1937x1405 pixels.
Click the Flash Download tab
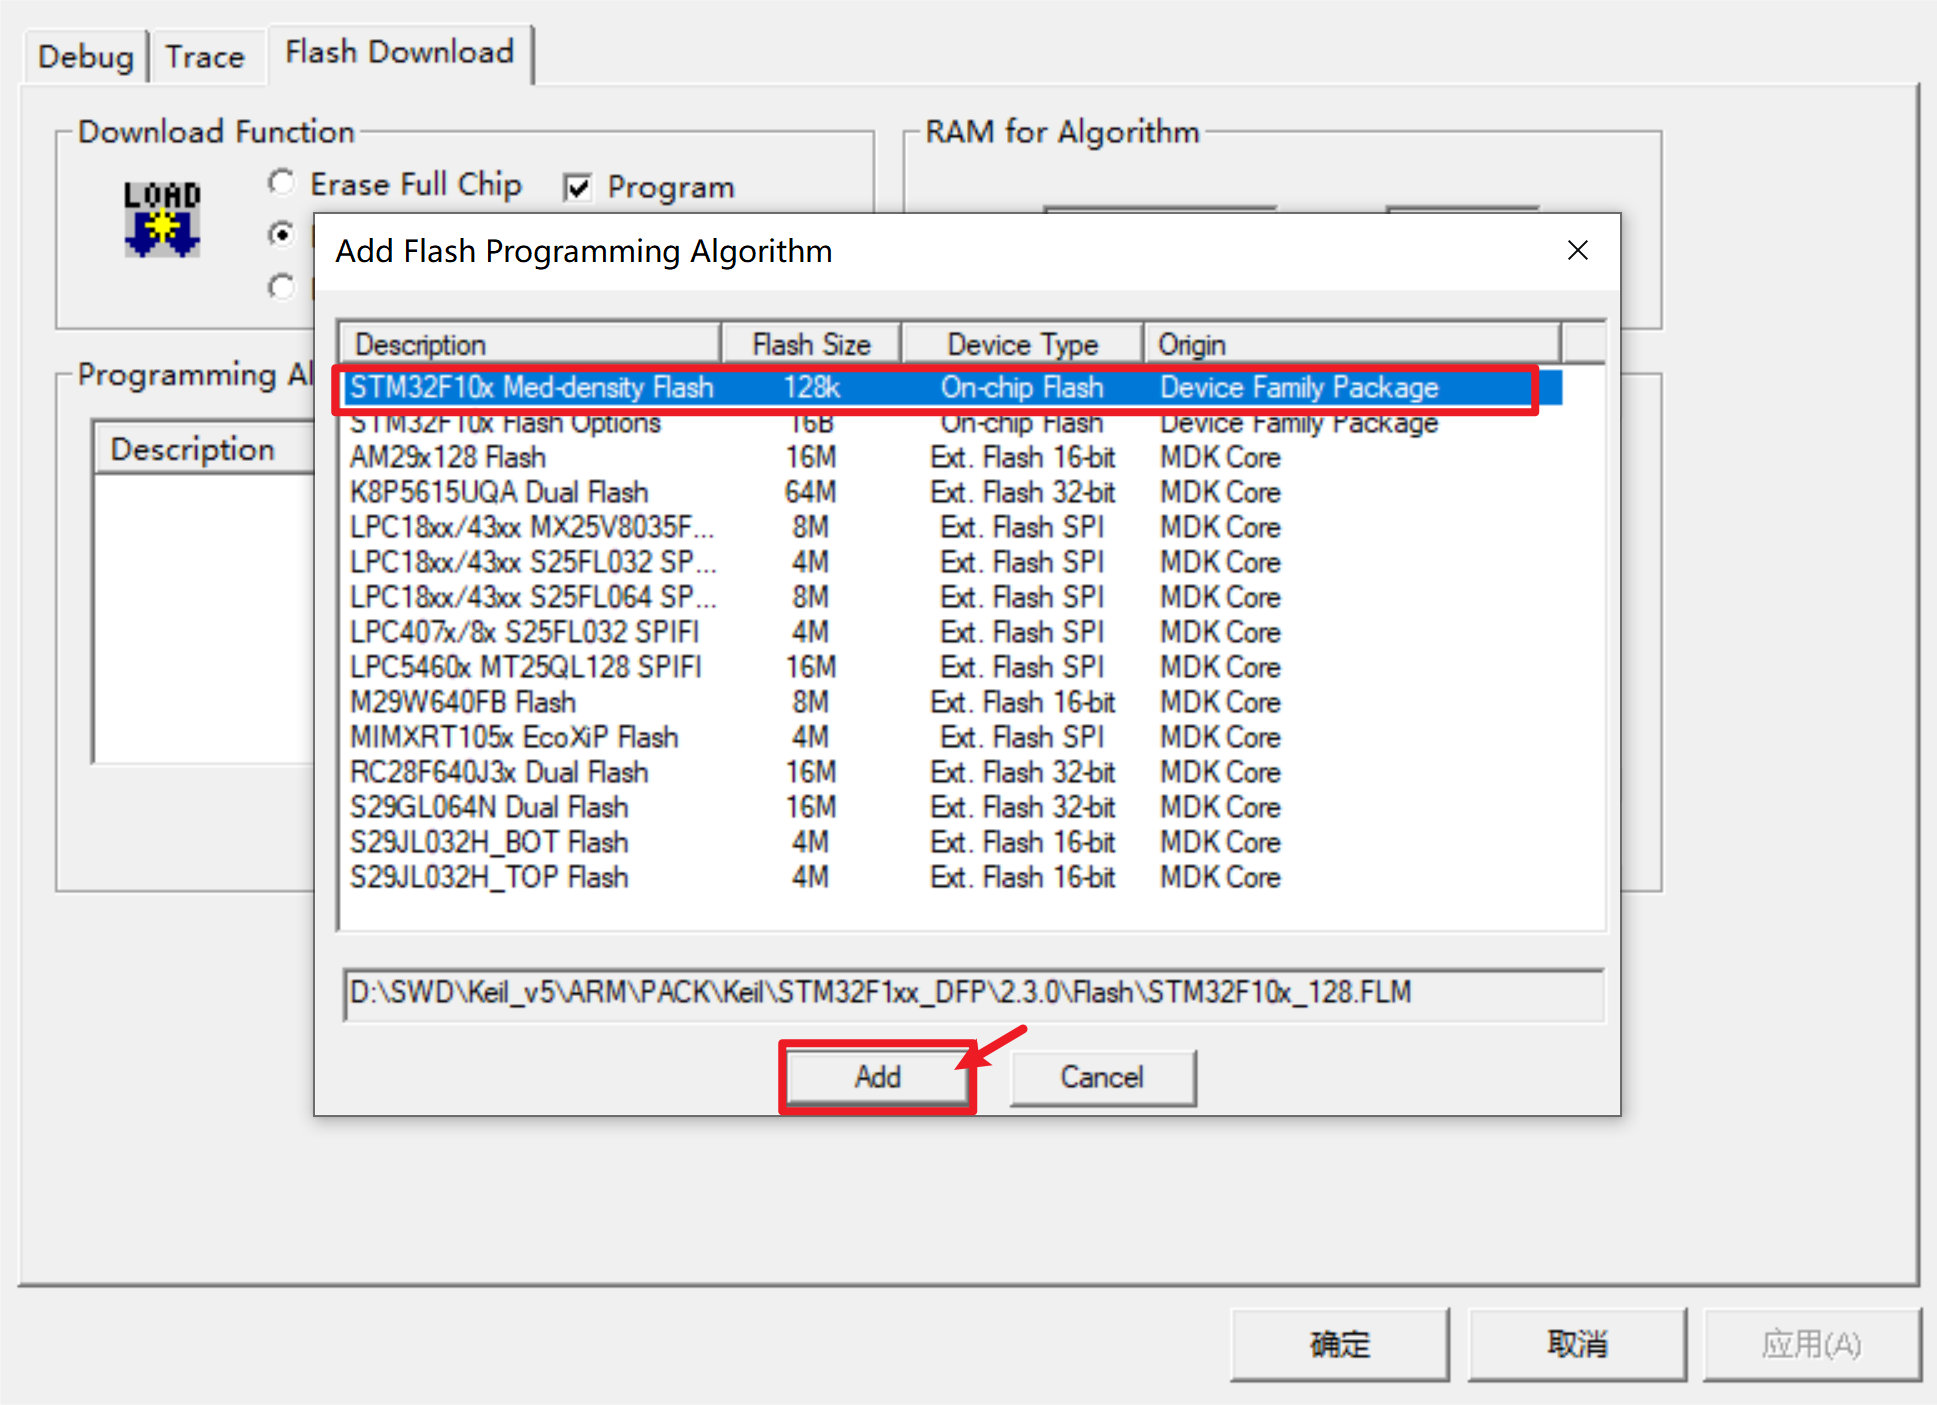[x=399, y=52]
